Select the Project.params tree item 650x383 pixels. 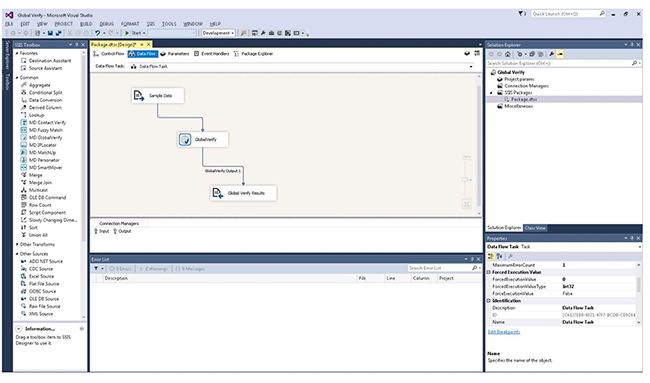click(519, 79)
